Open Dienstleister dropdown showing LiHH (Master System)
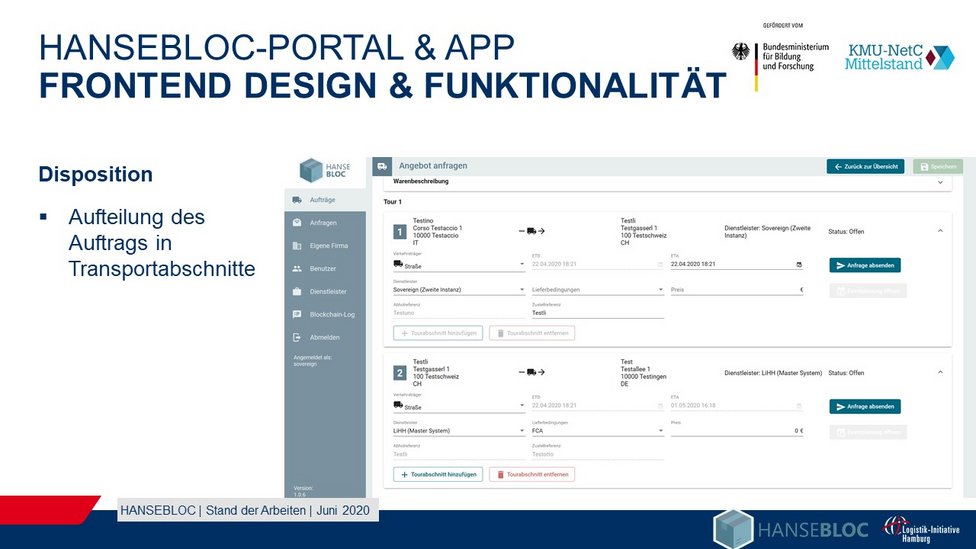This screenshot has width=976, height=549. coord(459,431)
